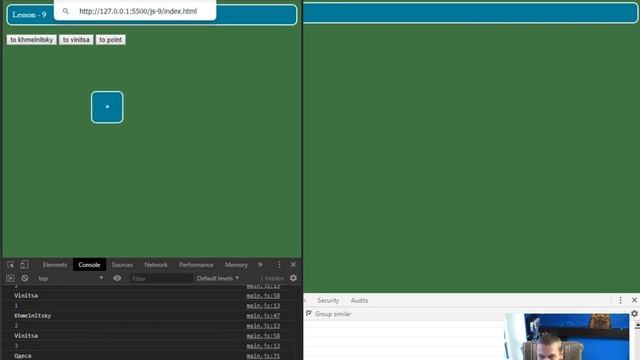Clear the console with the ban icon

coord(25,278)
